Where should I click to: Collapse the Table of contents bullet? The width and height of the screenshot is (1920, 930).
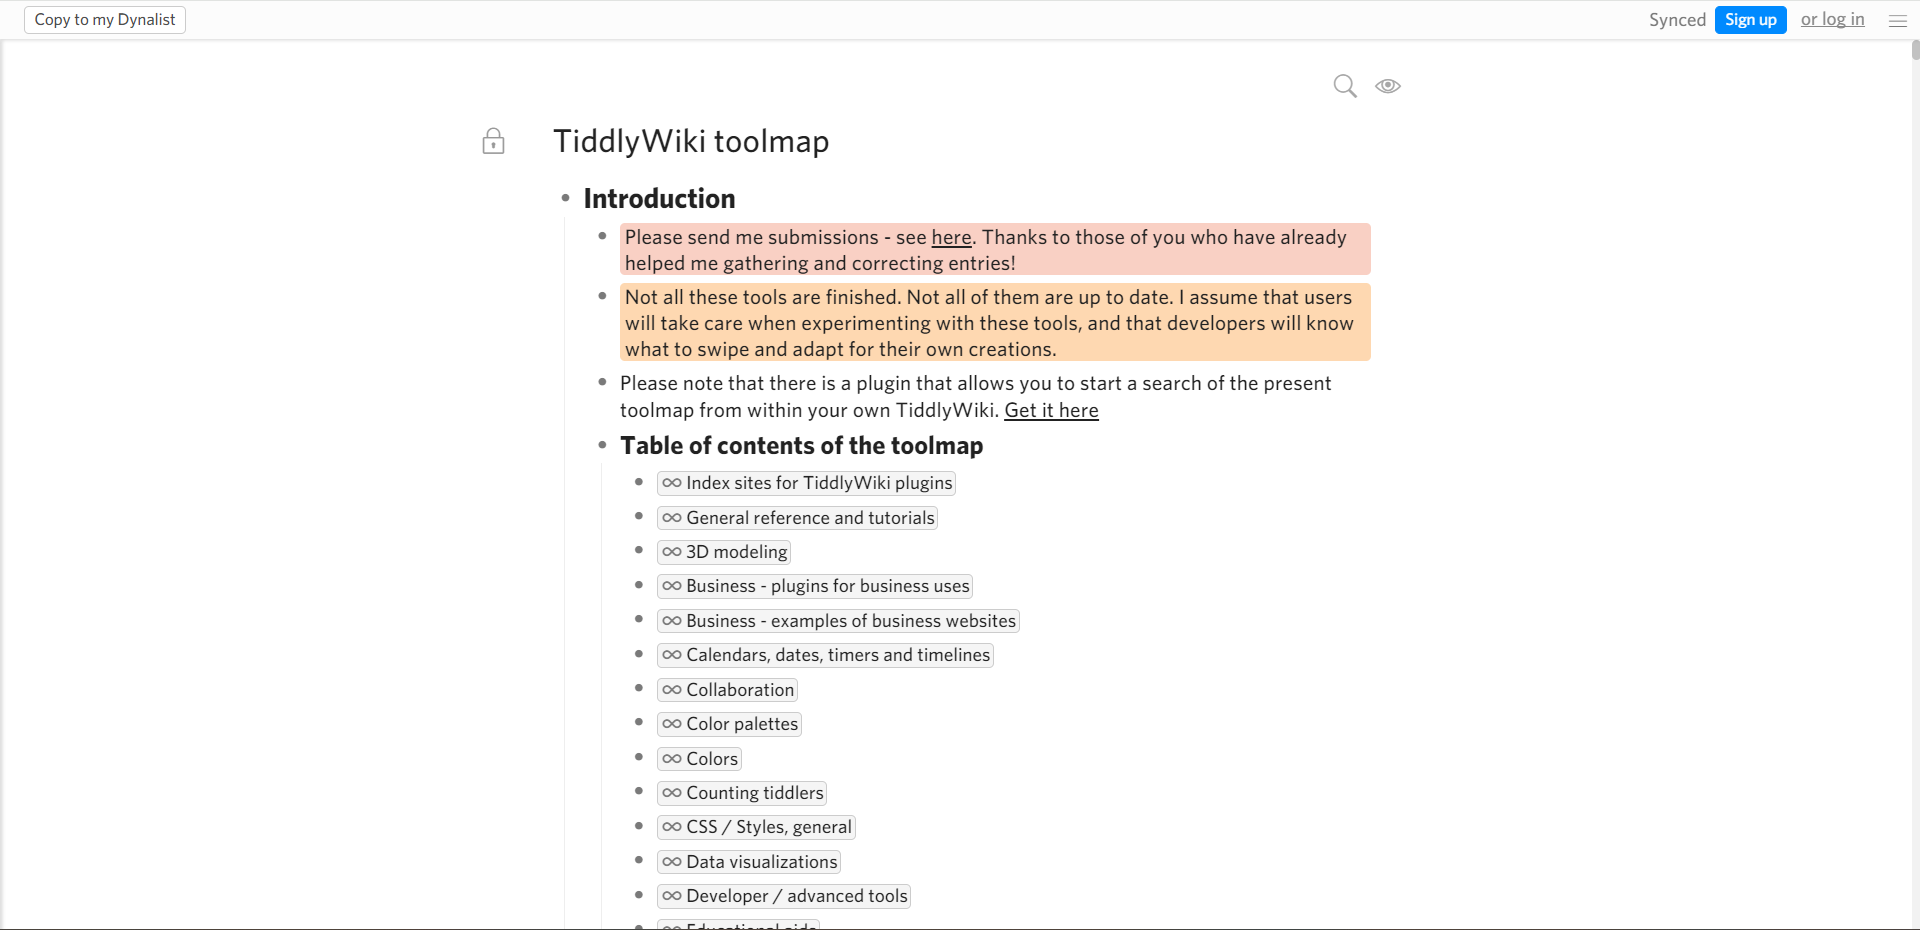pos(602,445)
